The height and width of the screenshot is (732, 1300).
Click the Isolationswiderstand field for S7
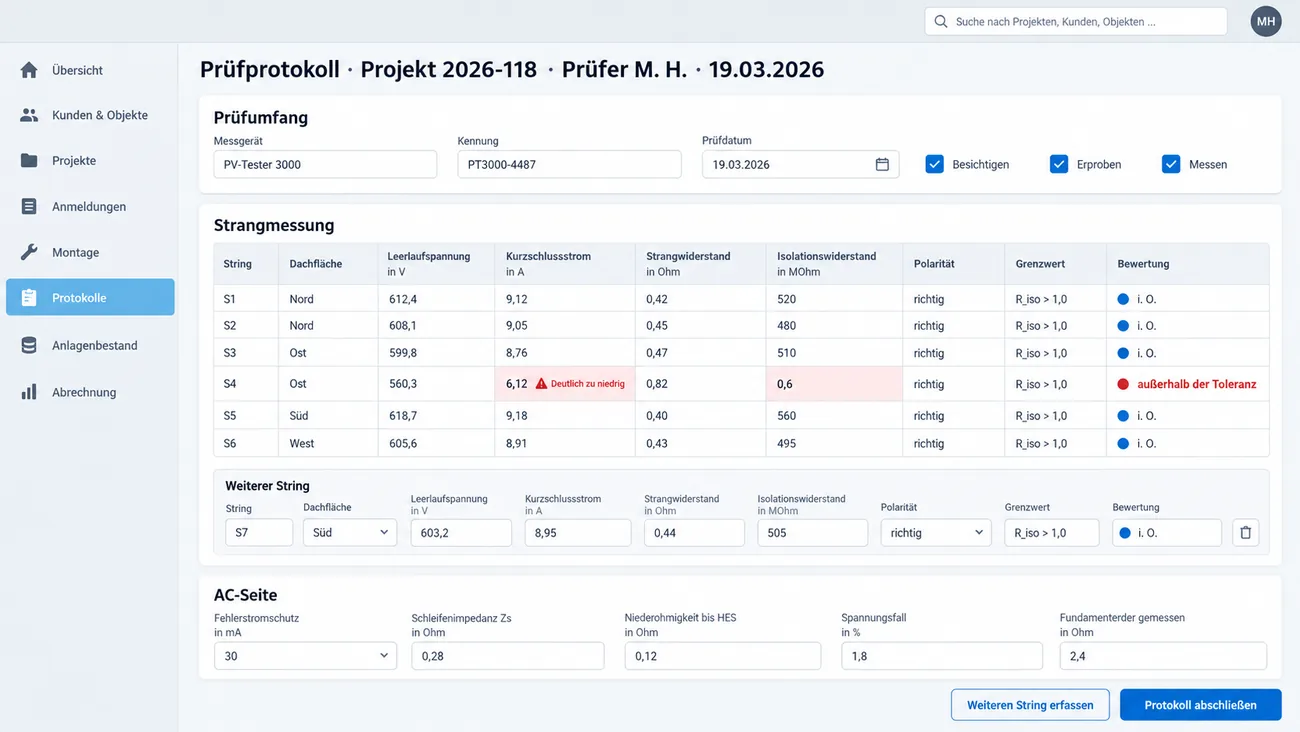click(x=812, y=533)
